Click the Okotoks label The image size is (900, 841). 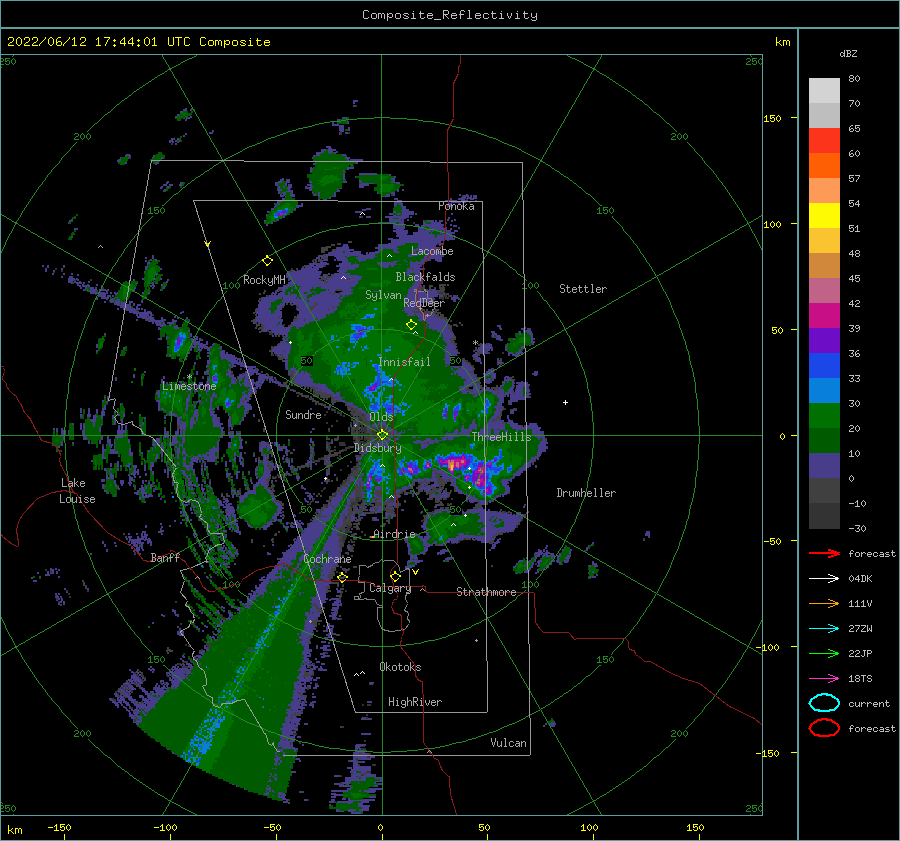400,667
